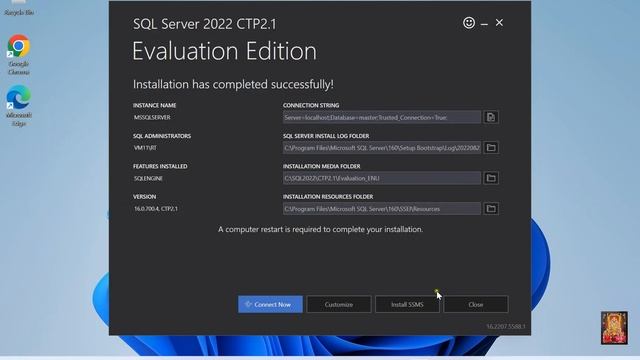Select the version 16.0.700.4, CTP2.1 text
Screen dimensions: 640x360
pos(156,209)
